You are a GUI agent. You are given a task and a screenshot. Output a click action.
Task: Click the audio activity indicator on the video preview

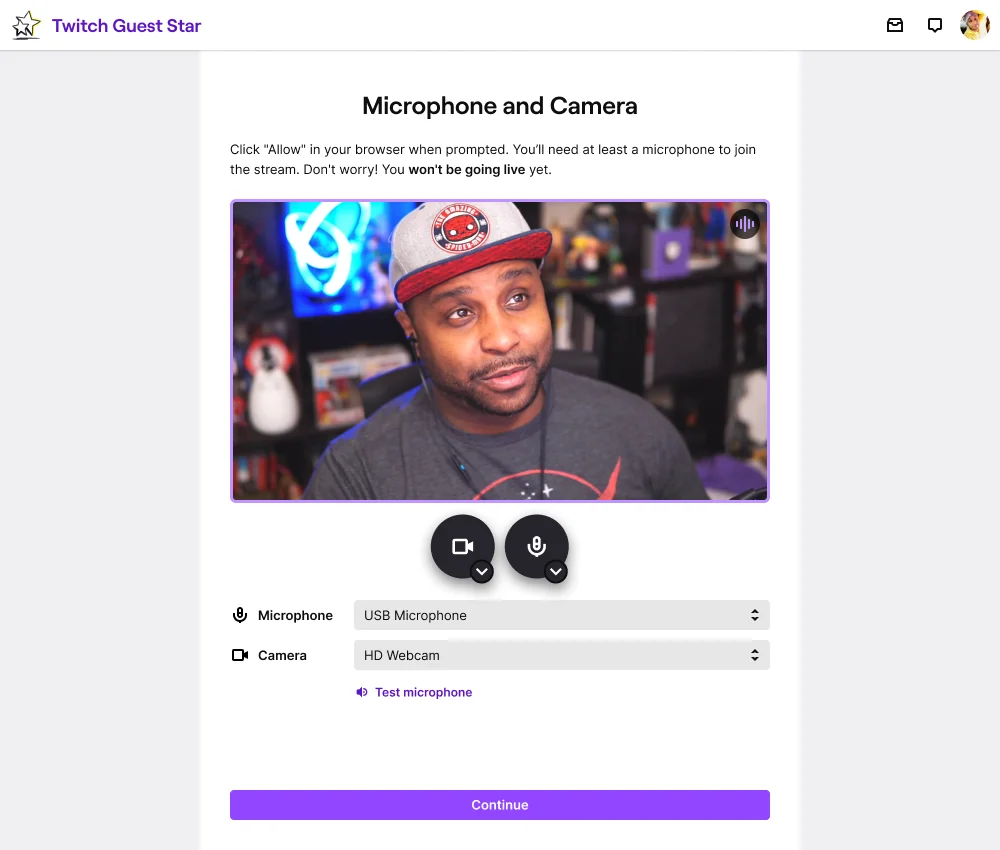tap(744, 224)
